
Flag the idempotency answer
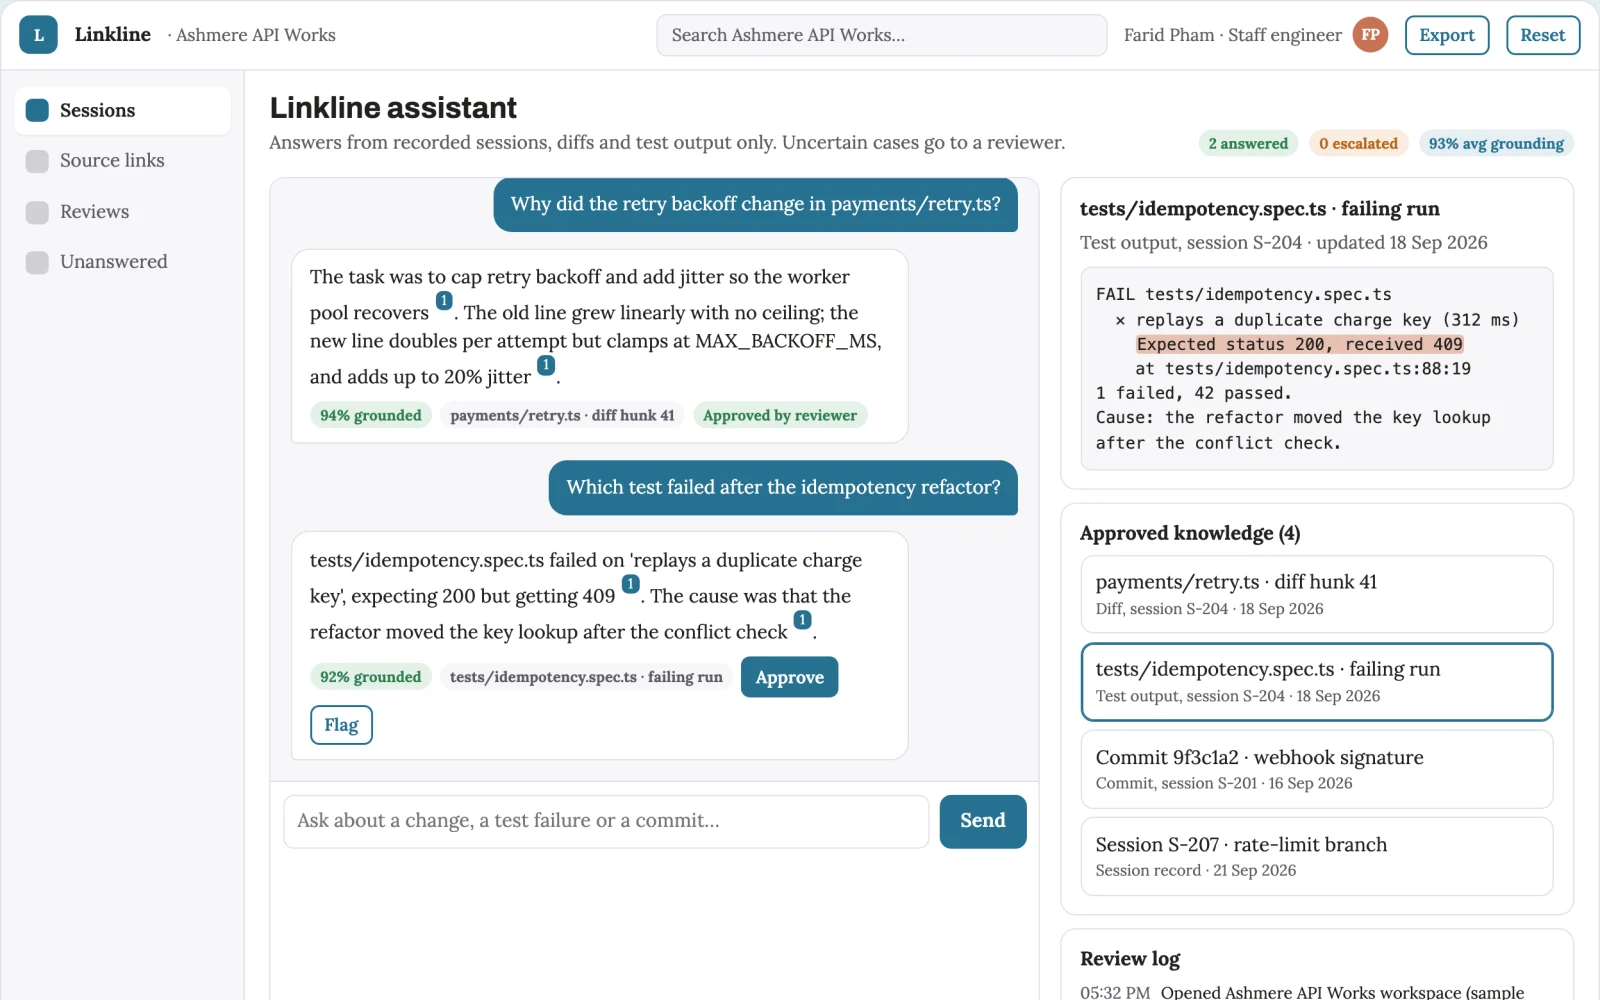click(x=341, y=725)
